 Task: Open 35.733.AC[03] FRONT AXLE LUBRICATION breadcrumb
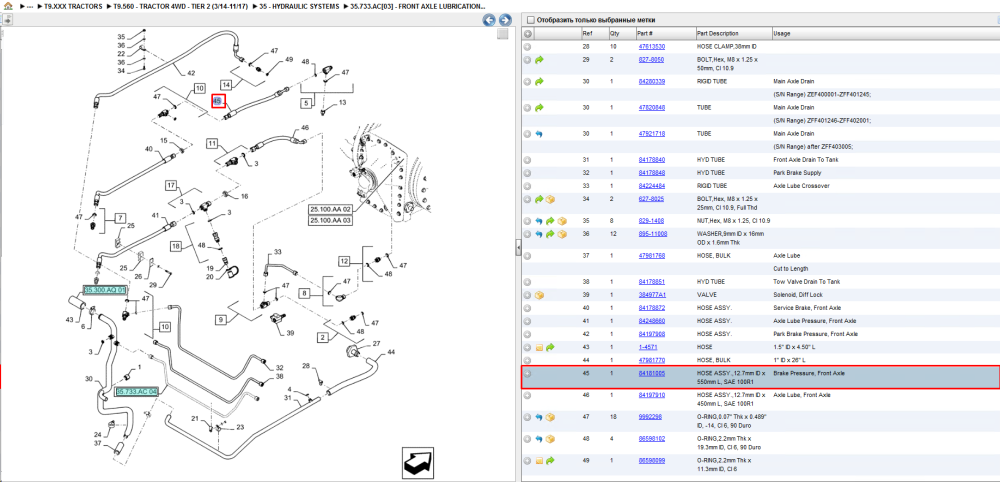417,6
